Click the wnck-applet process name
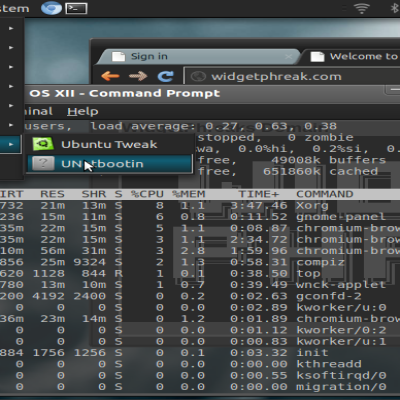The width and height of the screenshot is (400, 400). 341,285
